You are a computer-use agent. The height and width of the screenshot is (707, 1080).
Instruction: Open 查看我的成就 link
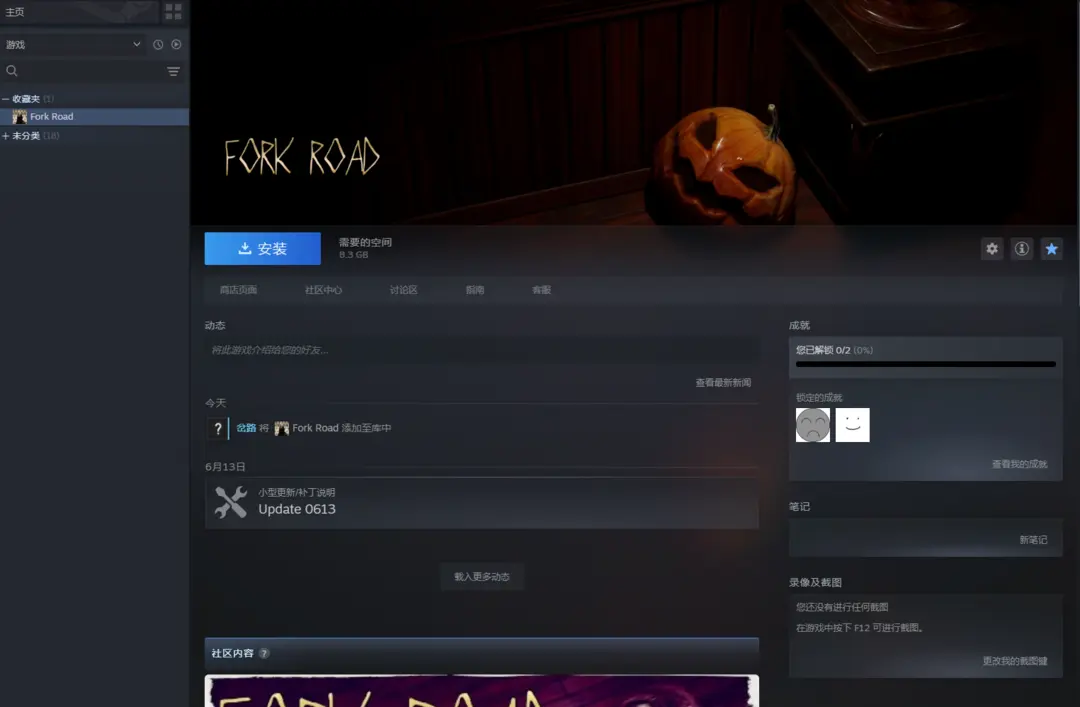pos(1019,464)
